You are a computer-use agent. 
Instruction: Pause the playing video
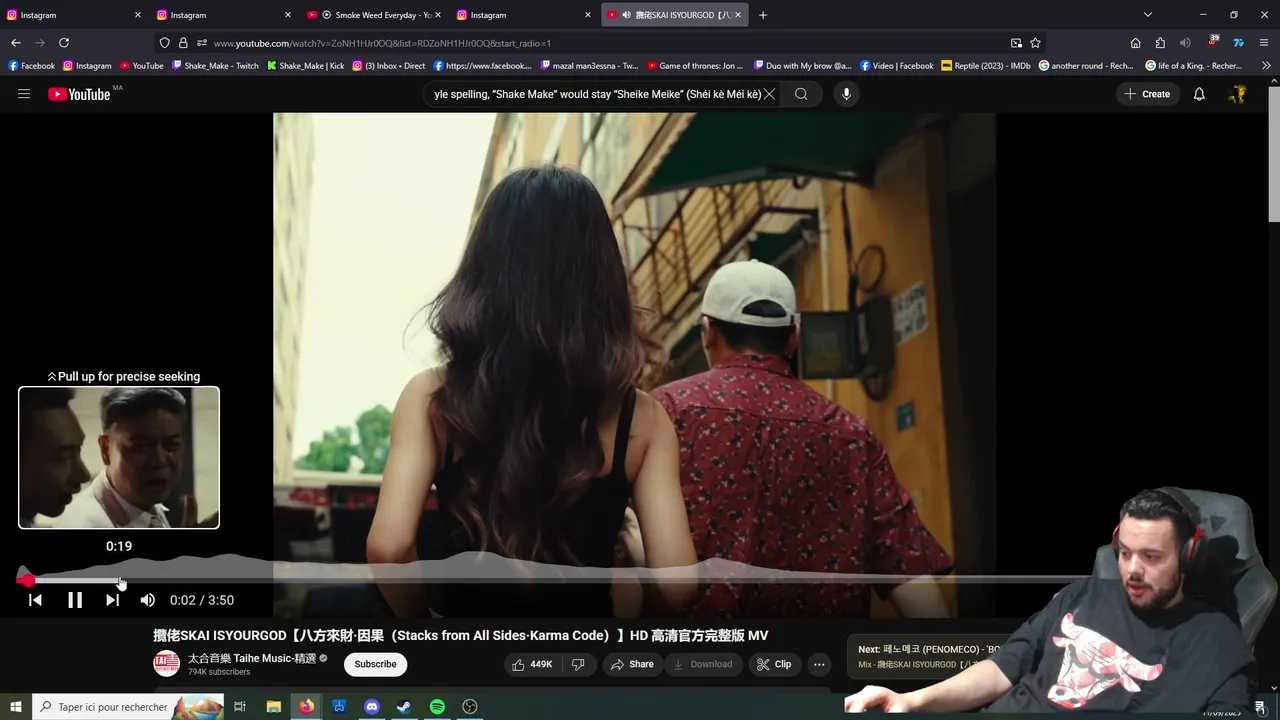[75, 600]
